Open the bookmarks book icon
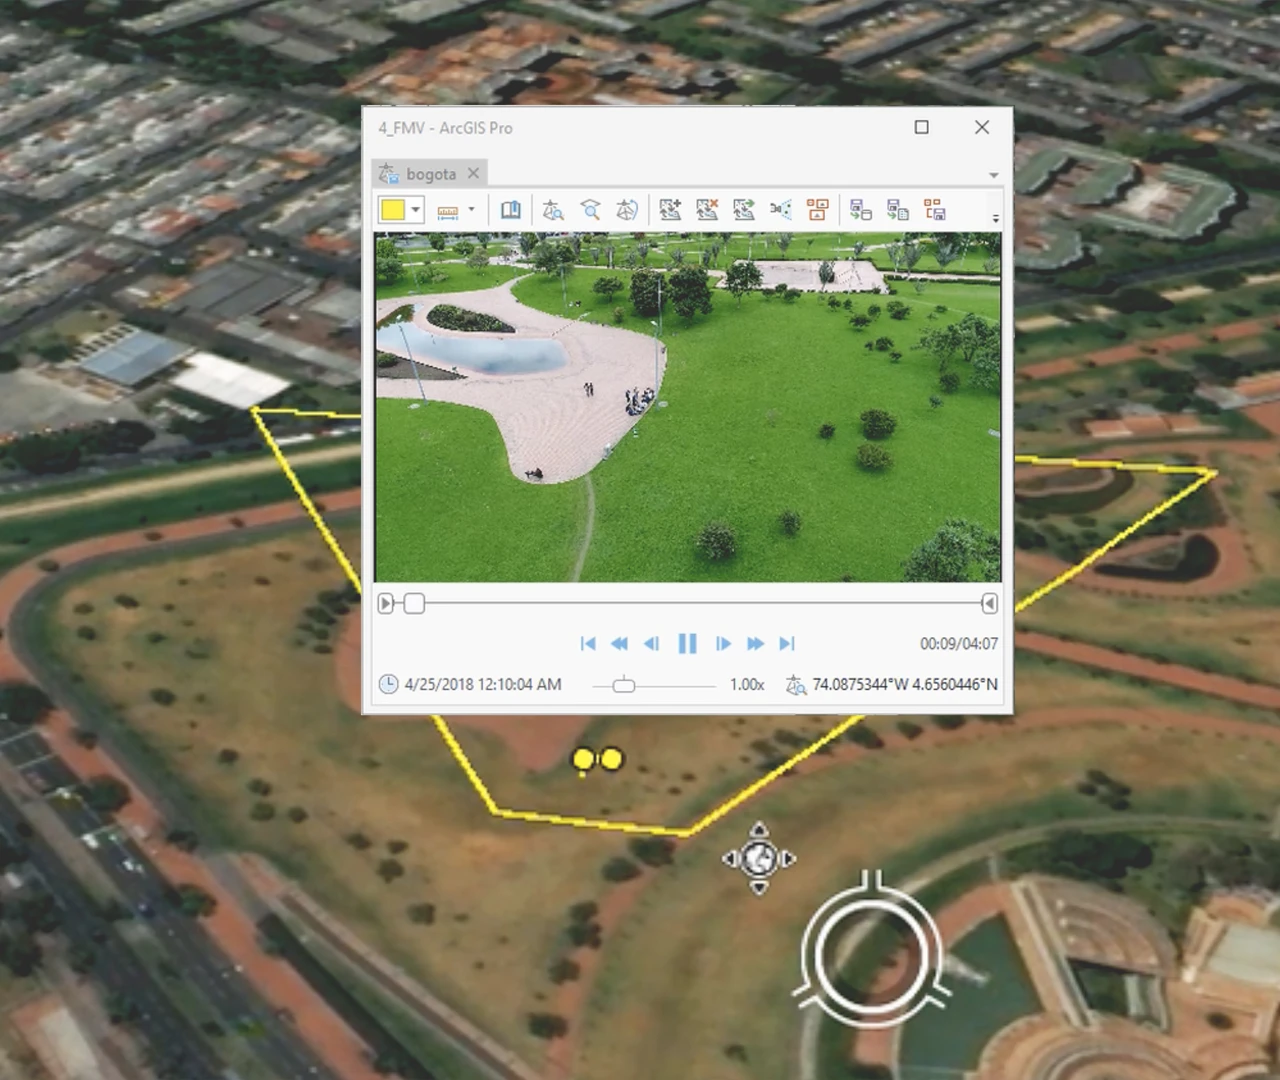This screenshot has width=1280, height=1080. click(510, 210)
